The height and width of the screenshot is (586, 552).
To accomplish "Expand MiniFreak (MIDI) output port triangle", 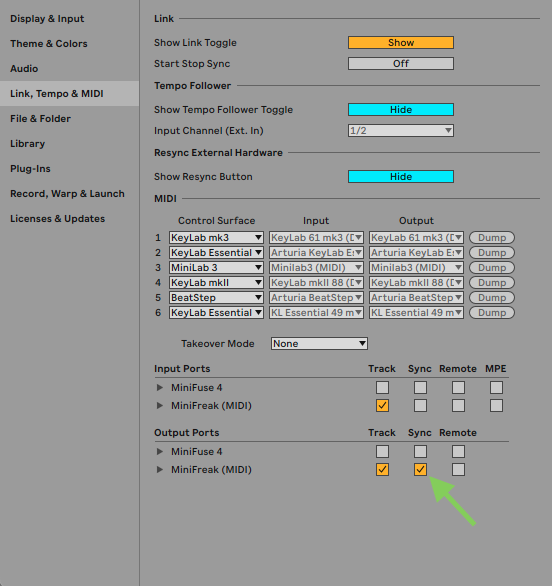I will (x=160, y=469).
